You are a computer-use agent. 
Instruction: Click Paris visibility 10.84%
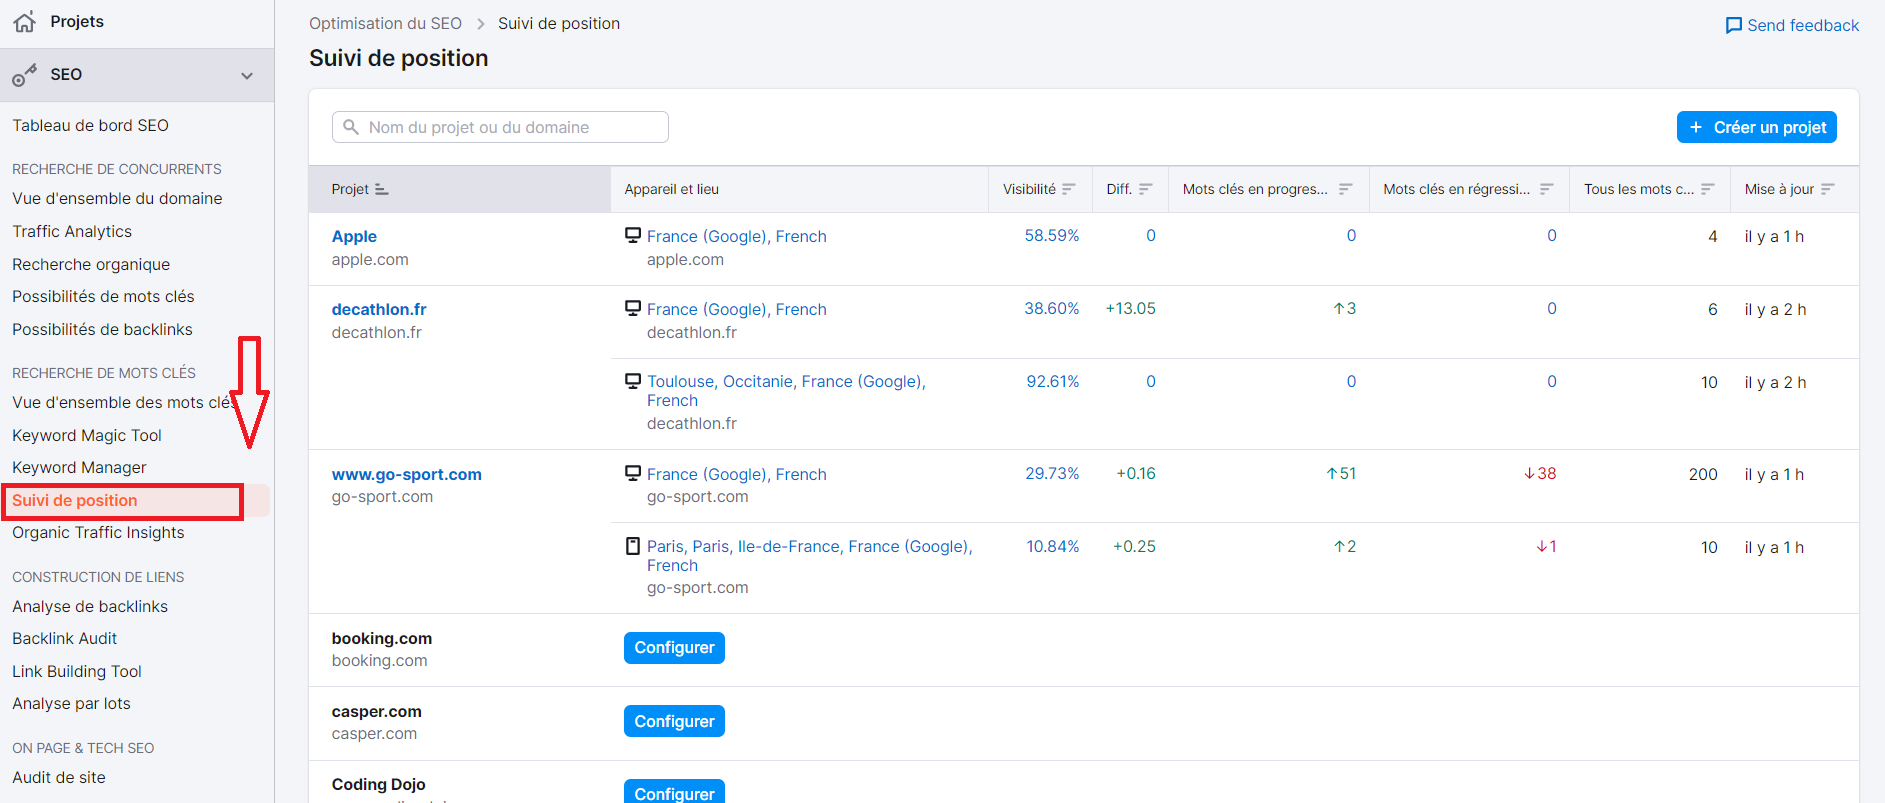(1053, 546)
